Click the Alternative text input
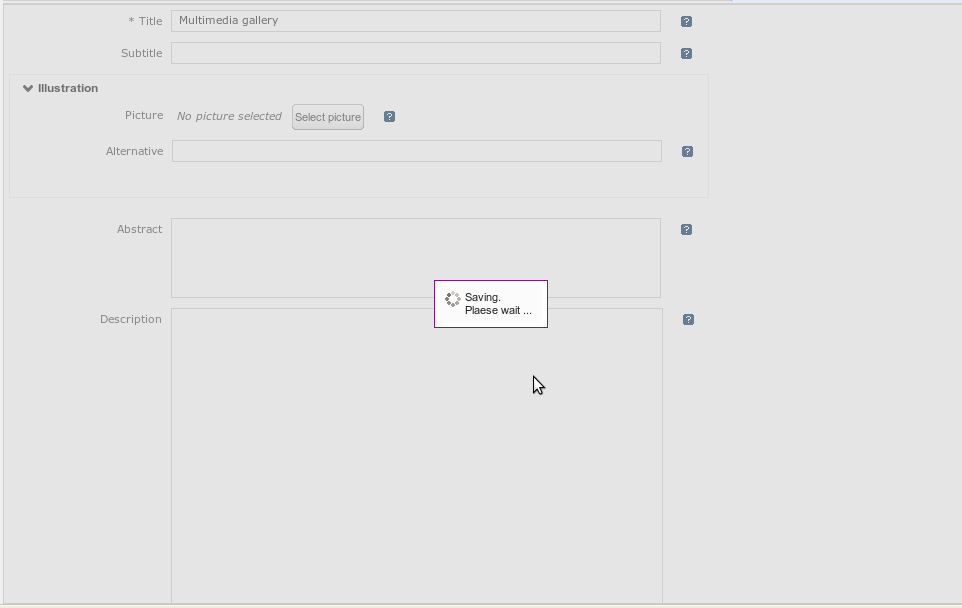 (416, 151)
